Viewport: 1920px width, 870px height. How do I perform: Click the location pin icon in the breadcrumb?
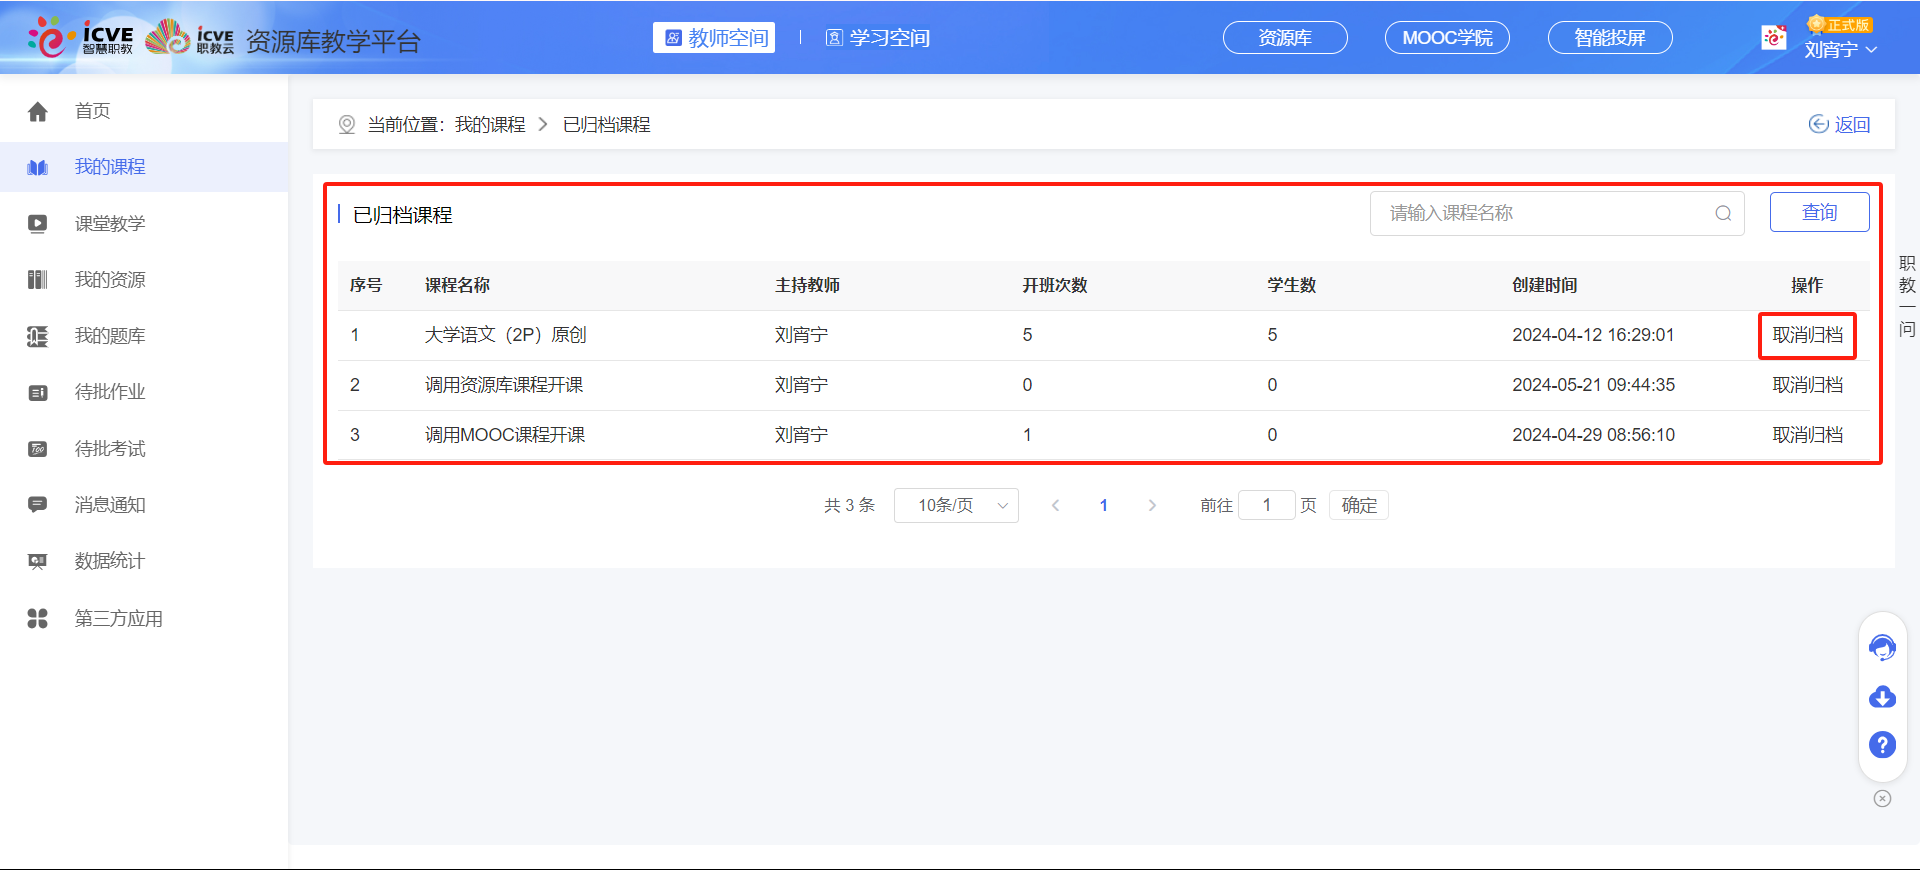tap(347, 124)
